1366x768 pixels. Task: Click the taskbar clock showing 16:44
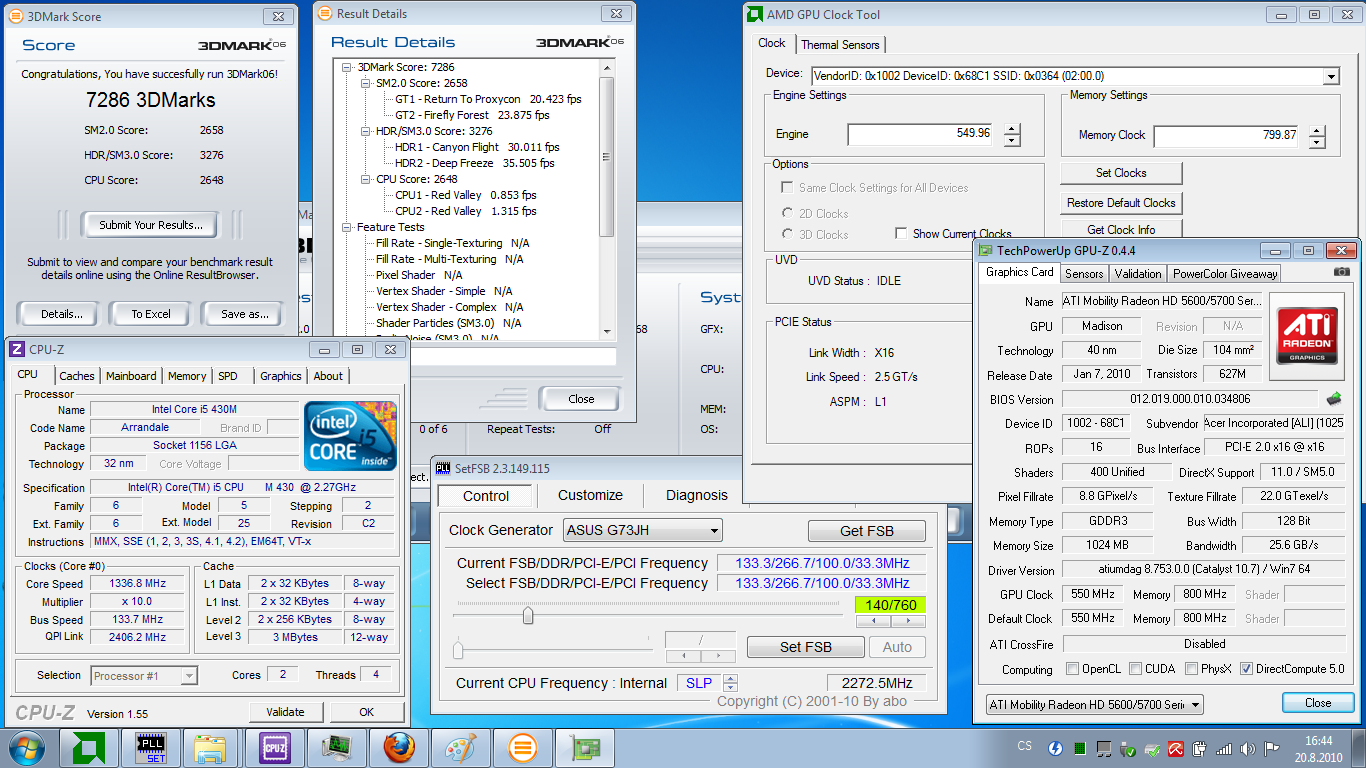[1318, 741]
